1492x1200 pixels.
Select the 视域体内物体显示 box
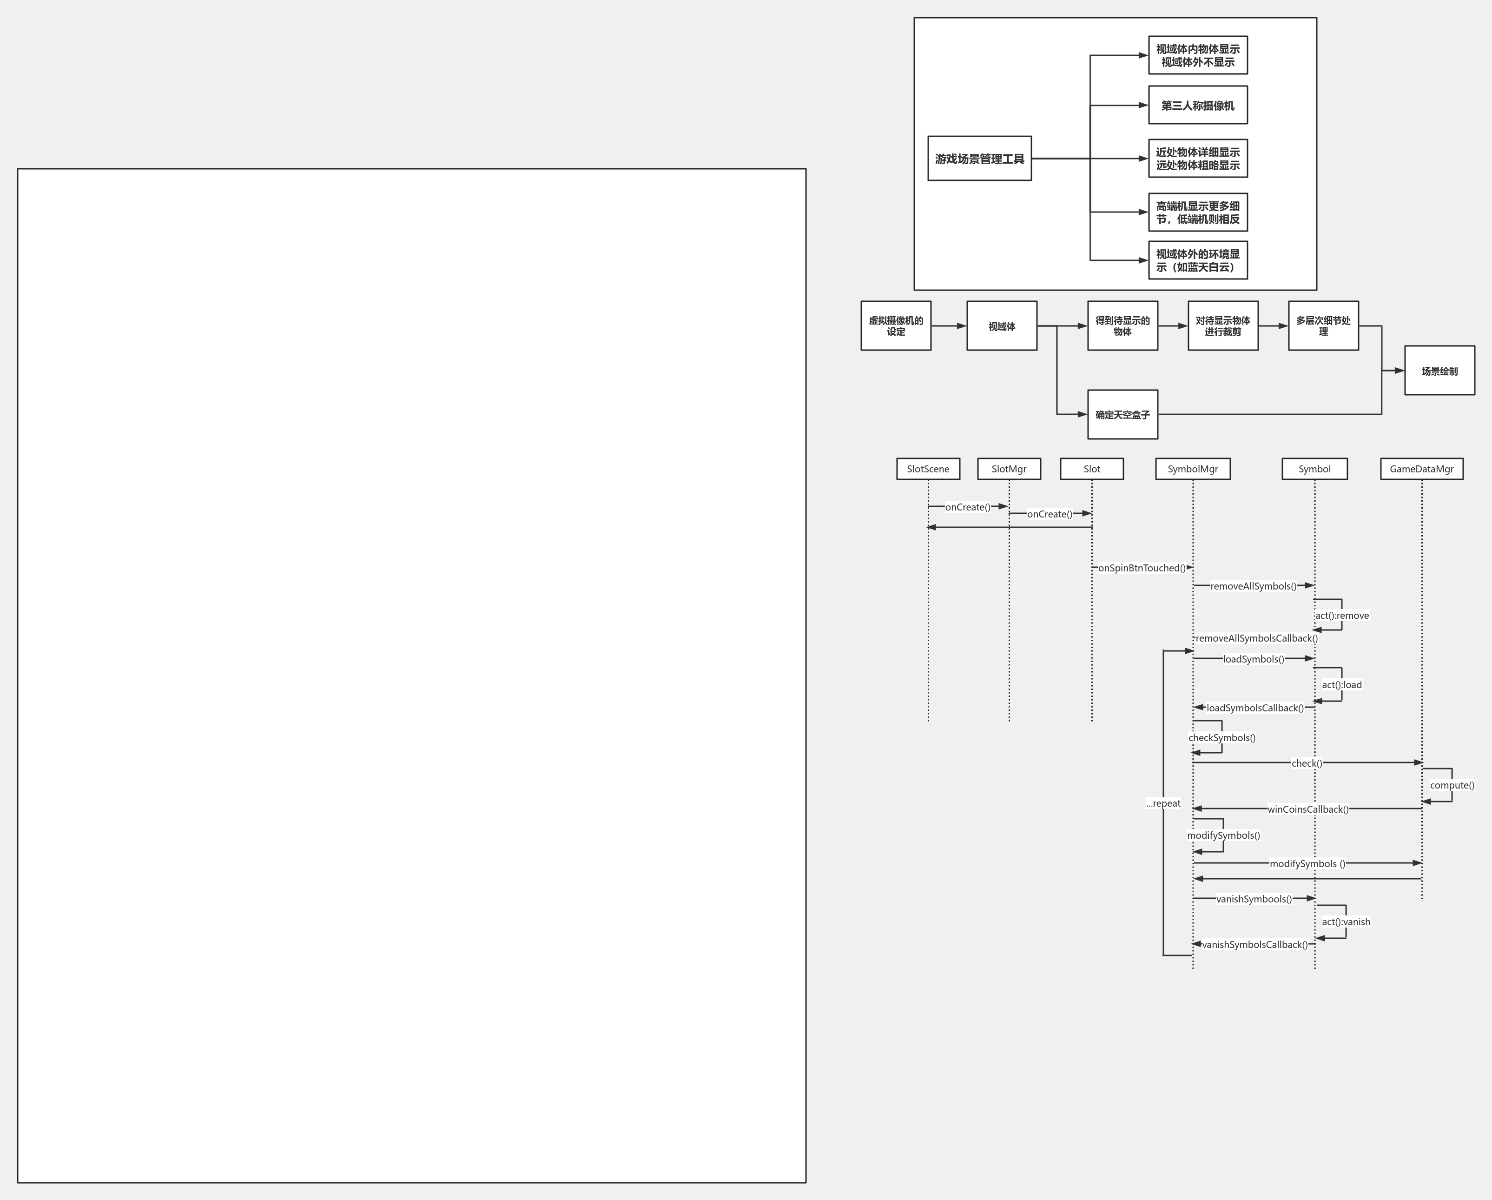point(1197,55)
